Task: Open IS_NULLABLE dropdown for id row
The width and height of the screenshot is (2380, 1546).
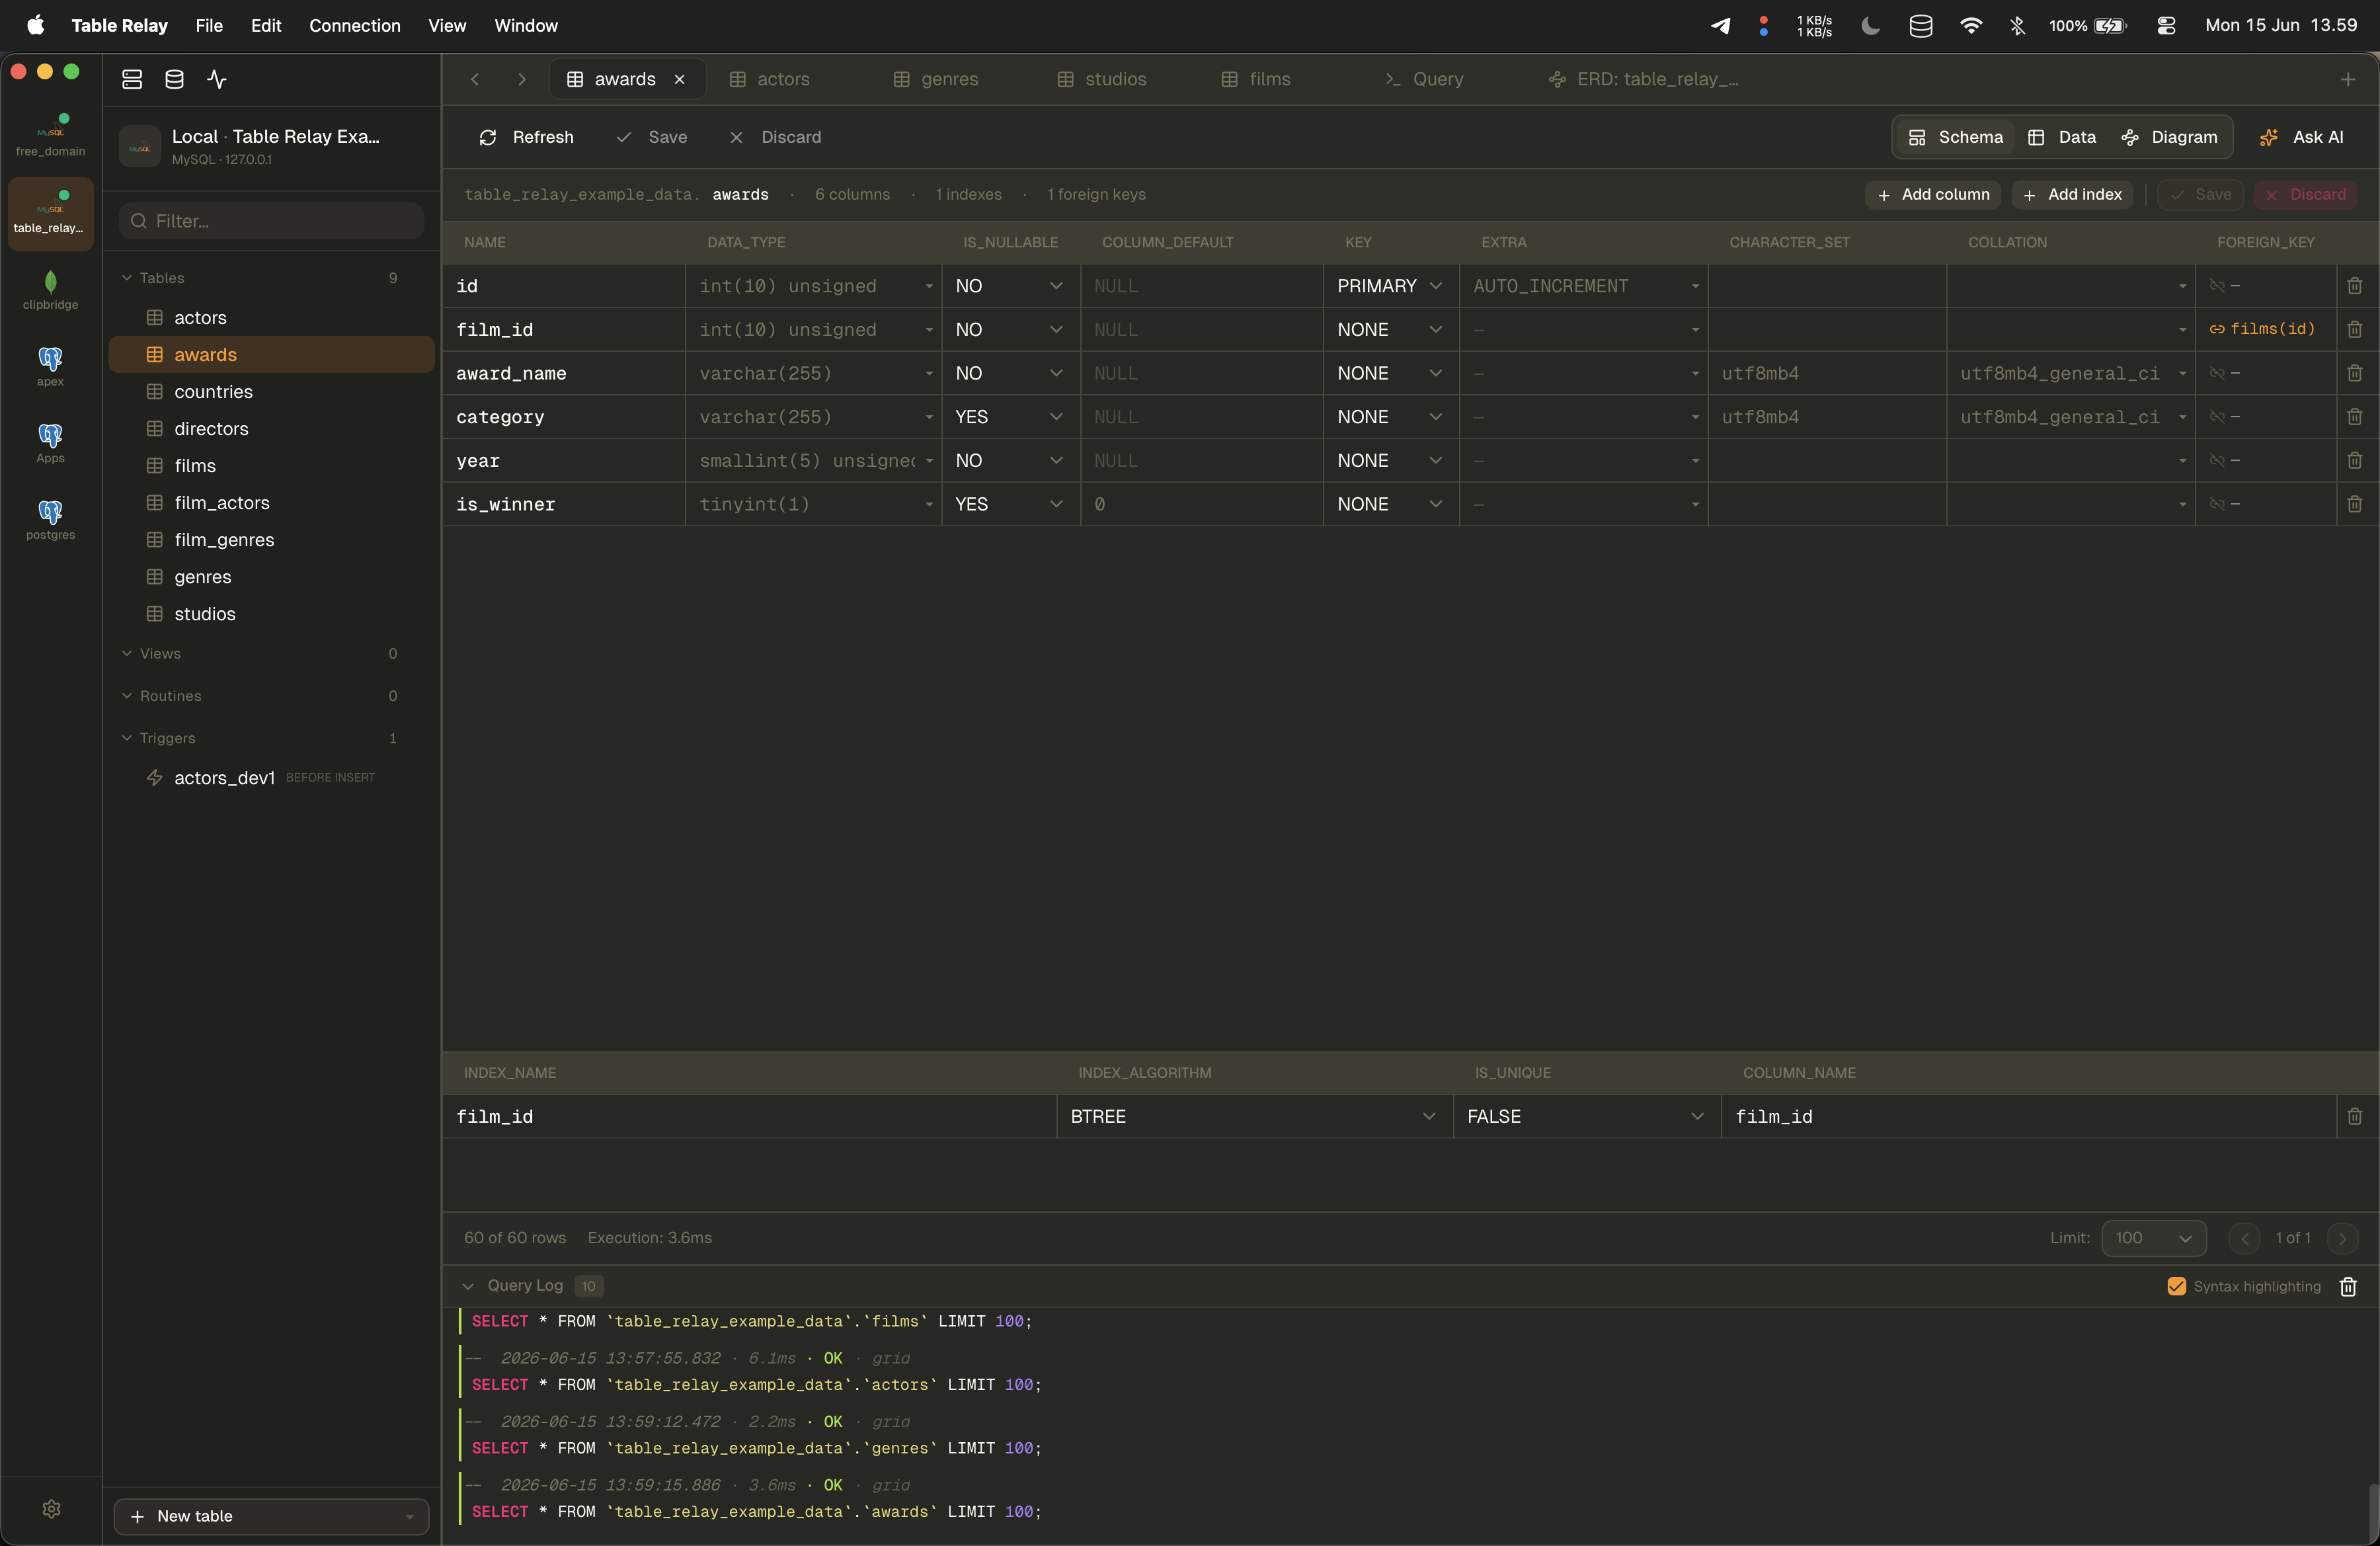Action: click(1010, 286)
